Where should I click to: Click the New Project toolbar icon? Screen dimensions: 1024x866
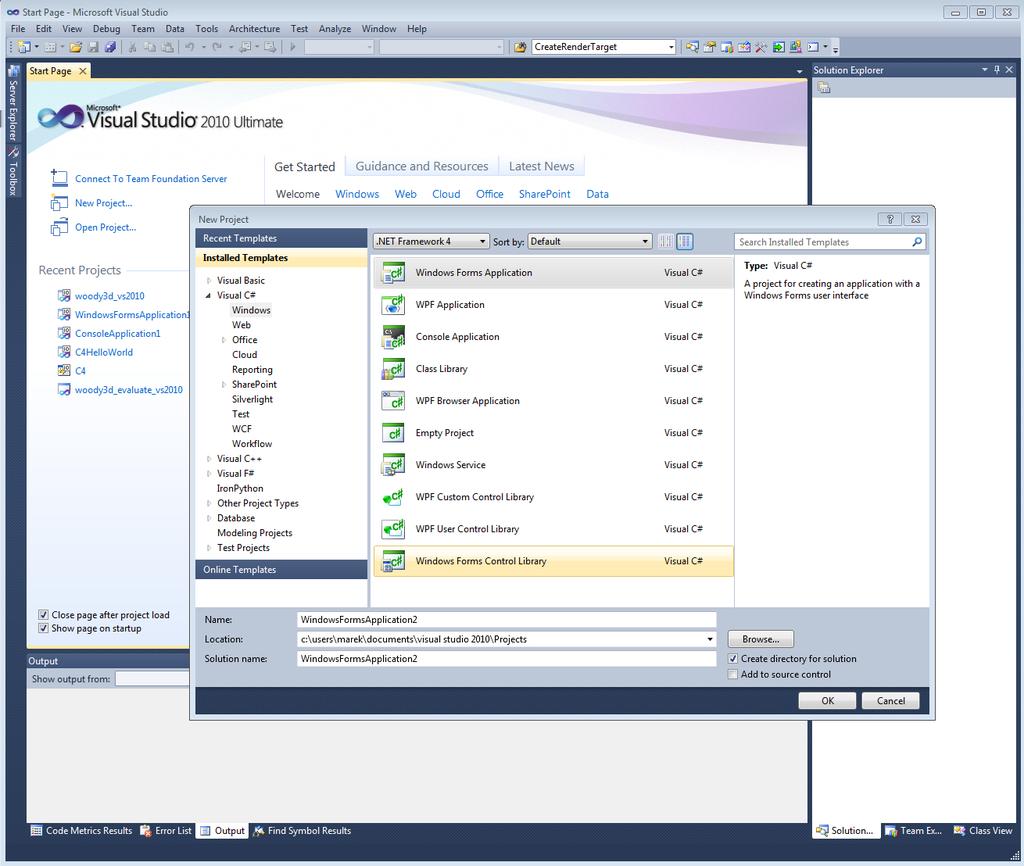[x=25, y=47]
